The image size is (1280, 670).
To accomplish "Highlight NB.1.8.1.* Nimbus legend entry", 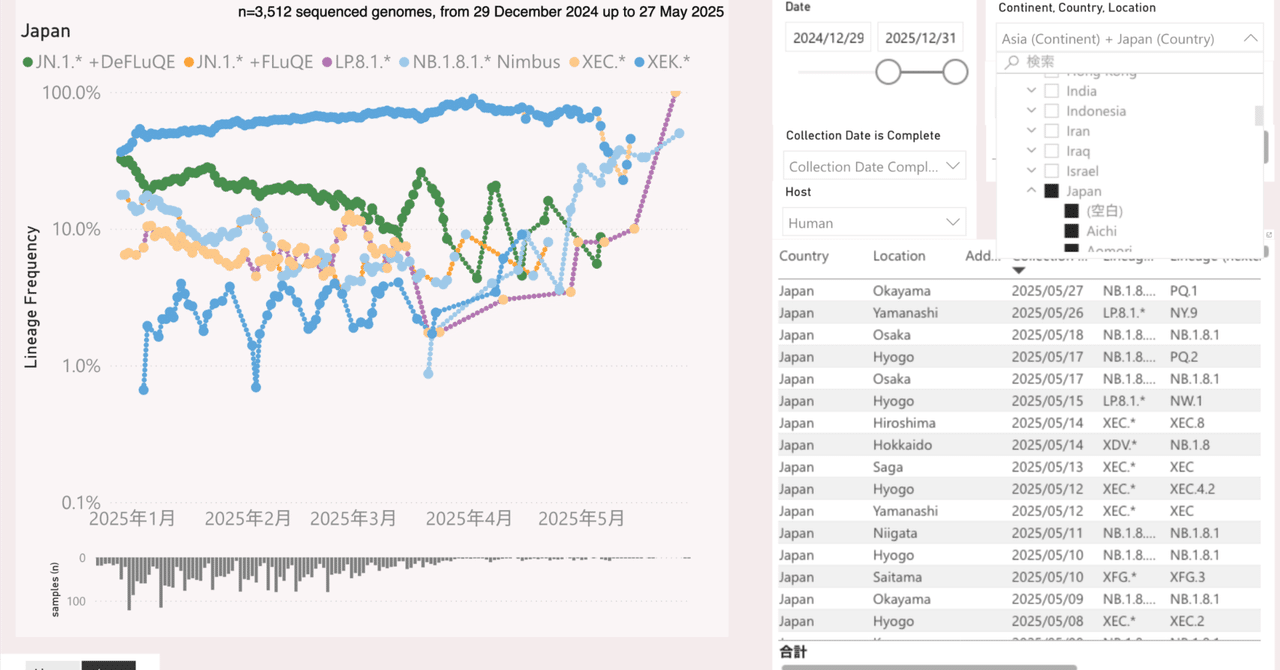I will [x=480, y=62].
